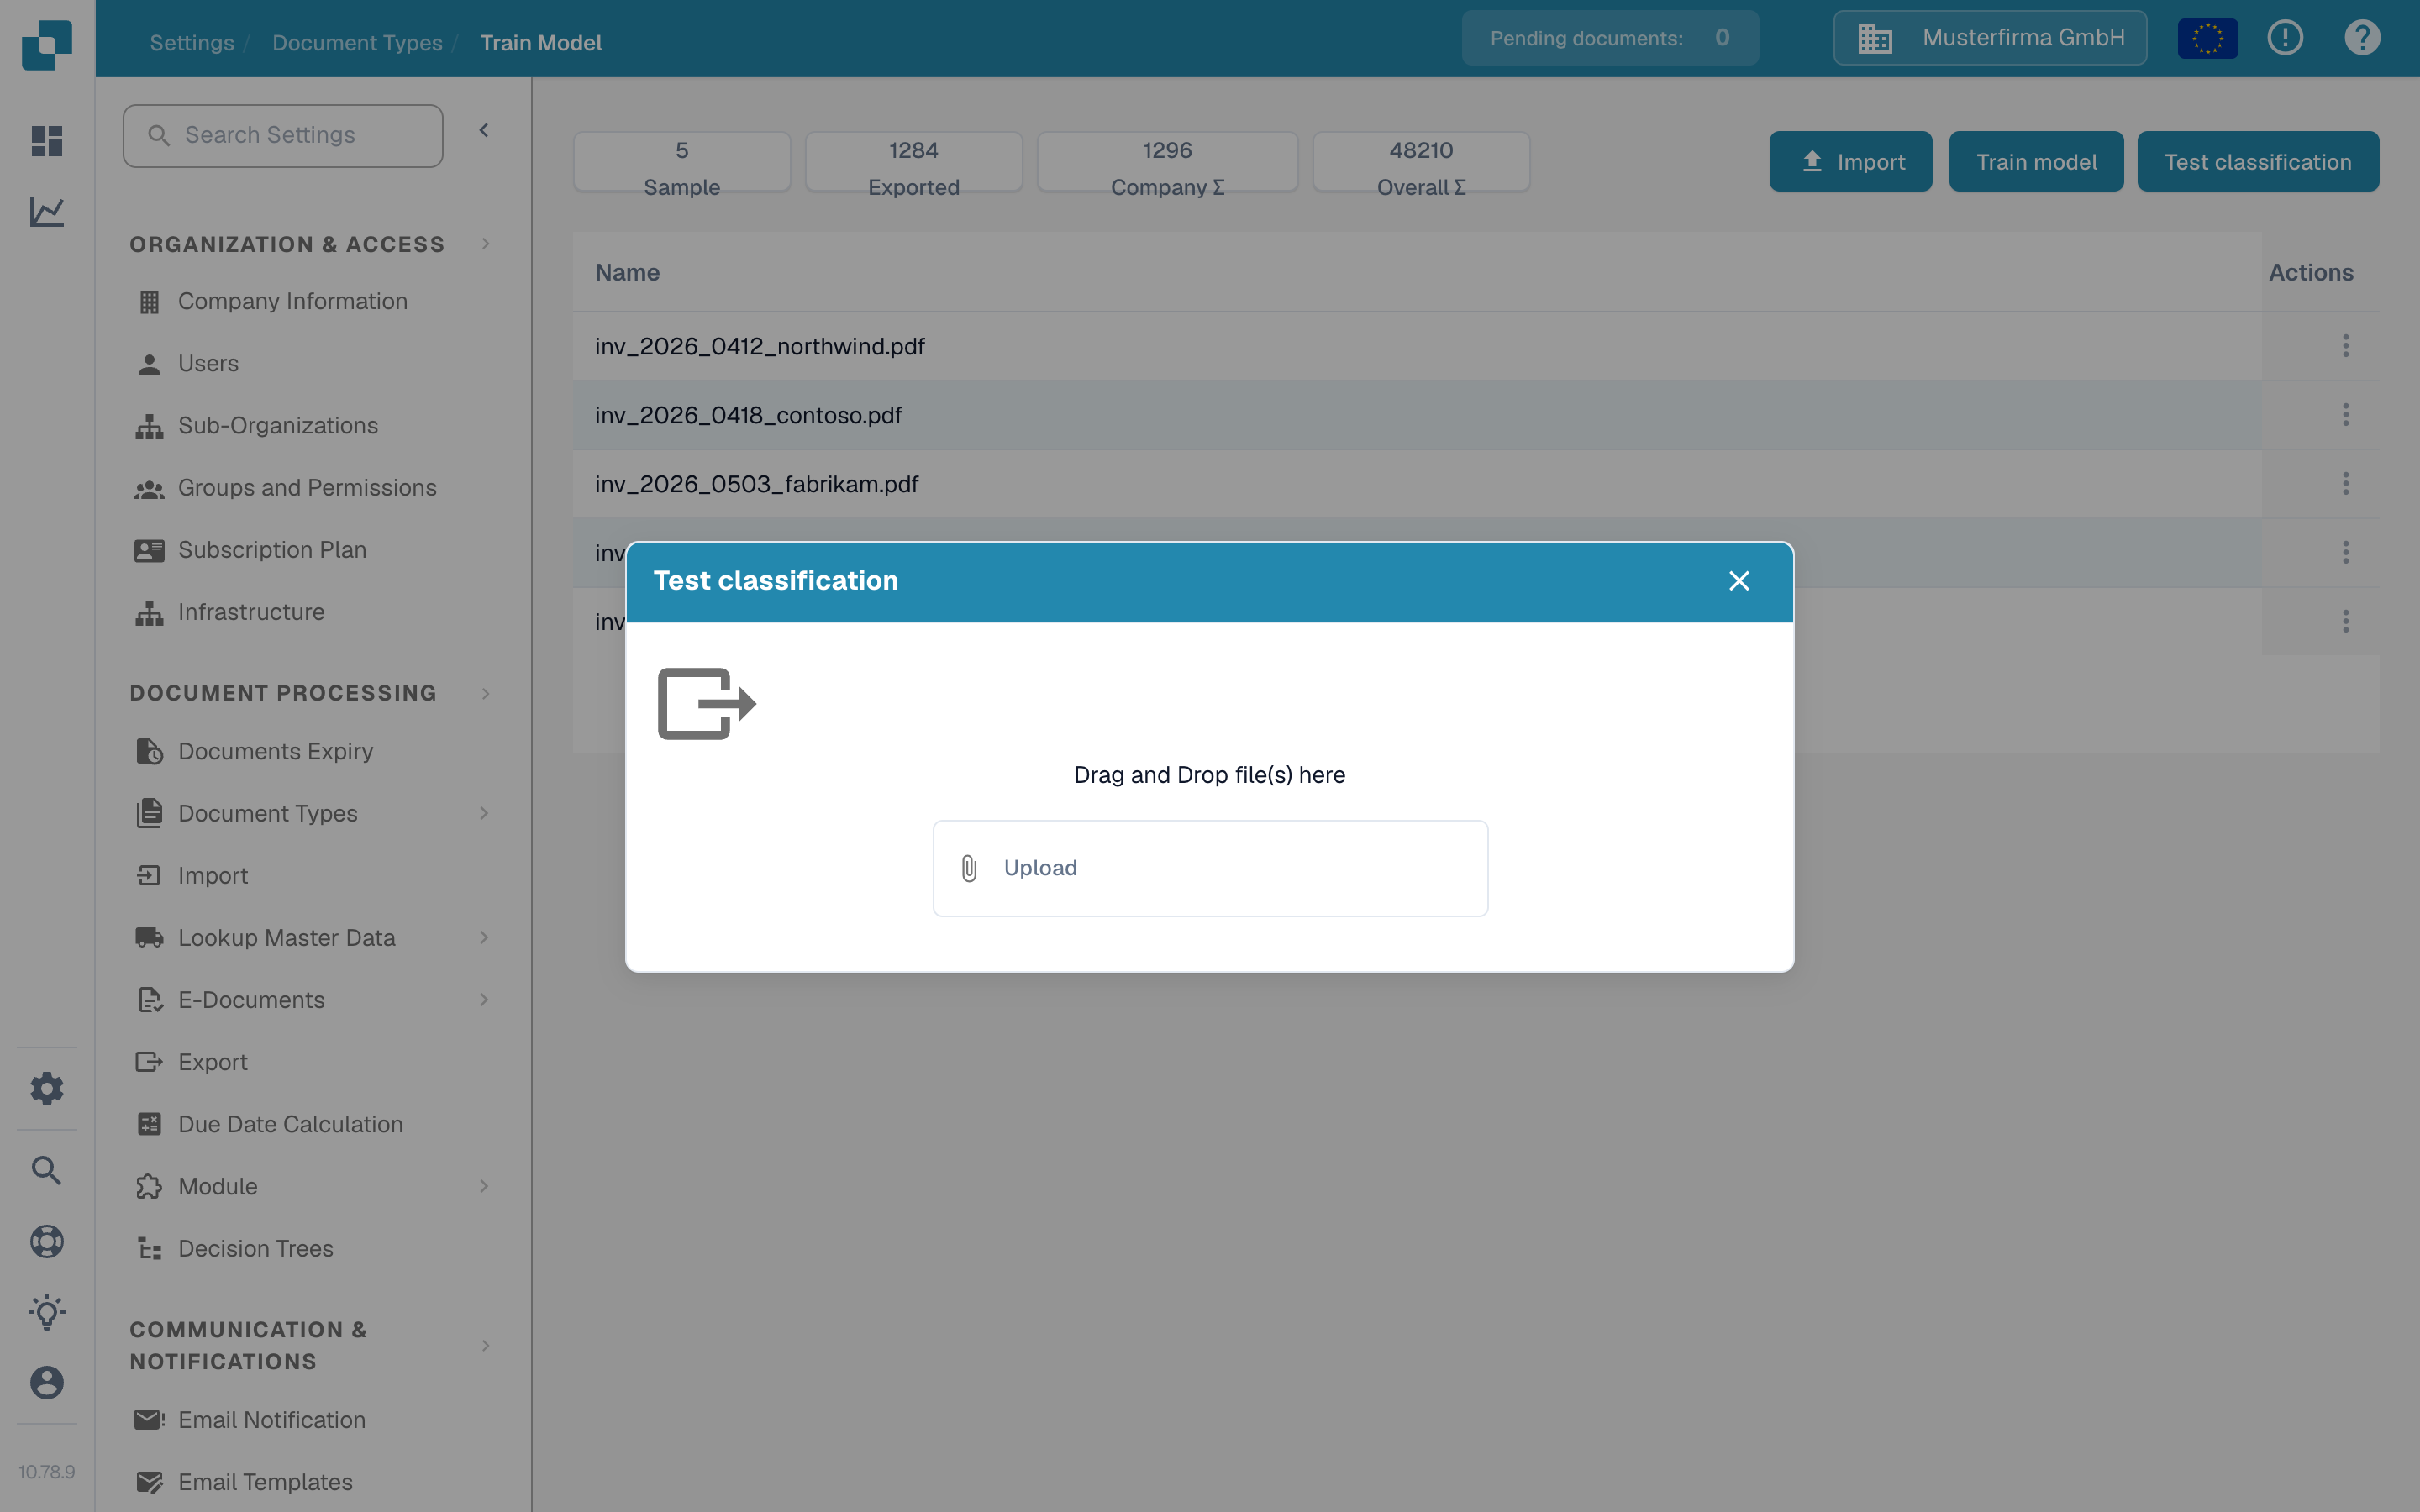Open the analytics chart icon
This screenshot has width=2420, height=1512.
[x=47, y=211]
